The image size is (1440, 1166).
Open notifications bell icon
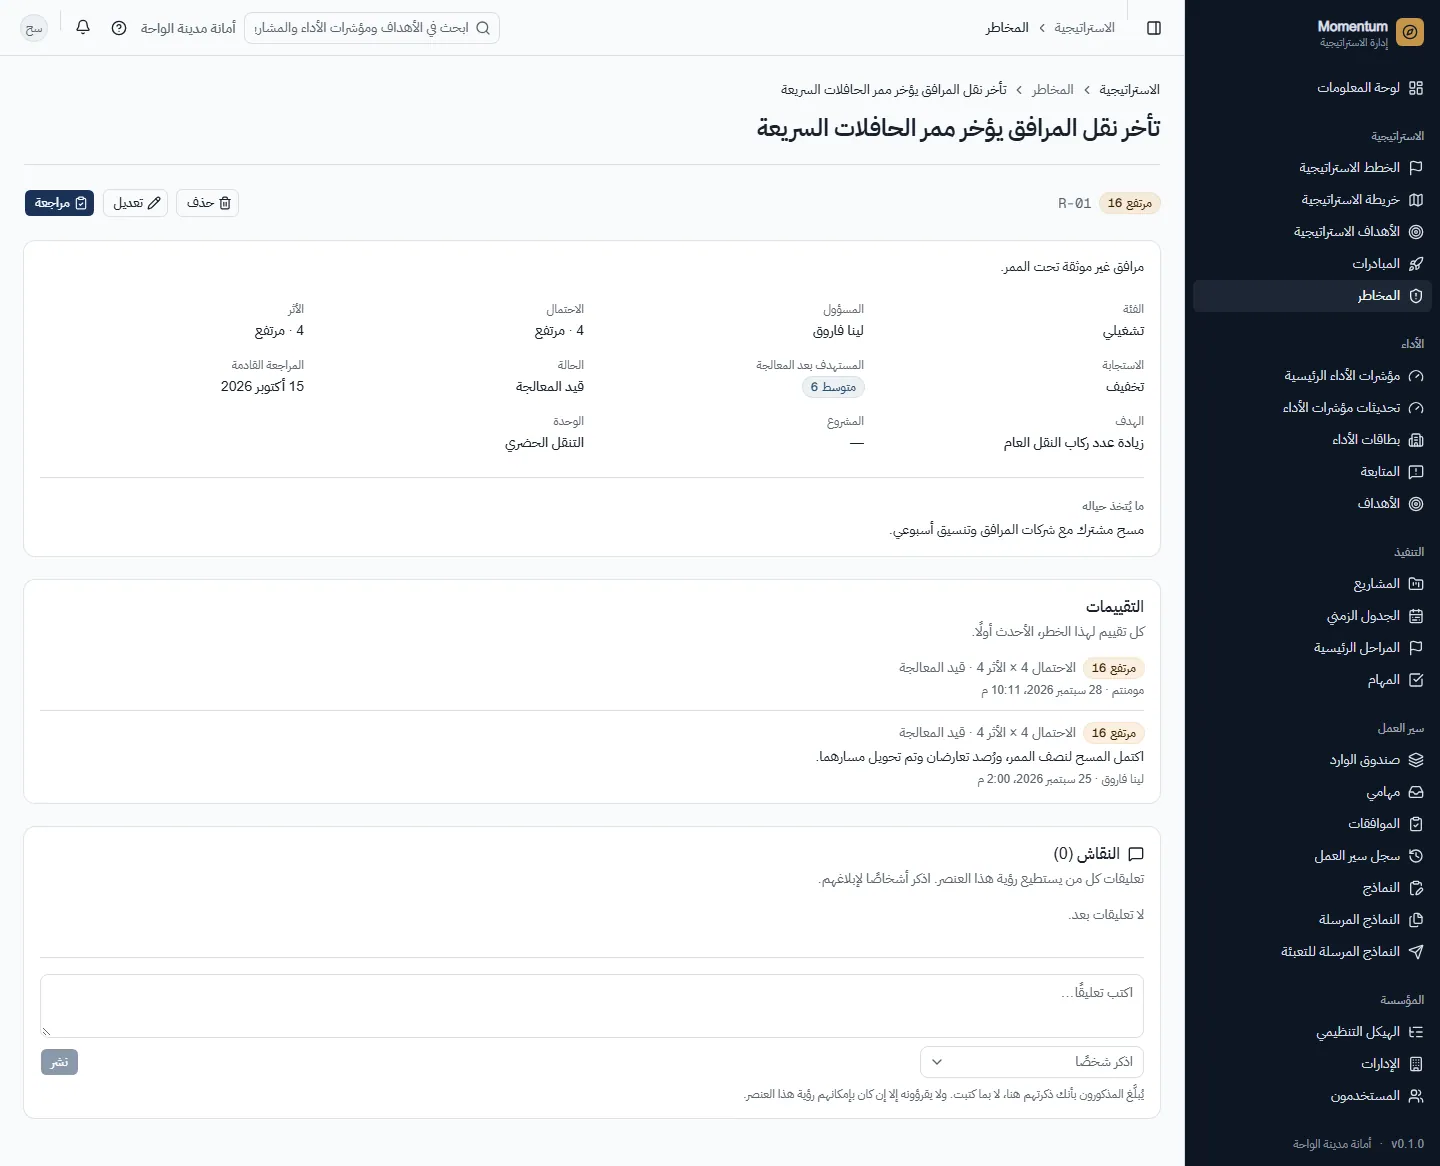83,28
